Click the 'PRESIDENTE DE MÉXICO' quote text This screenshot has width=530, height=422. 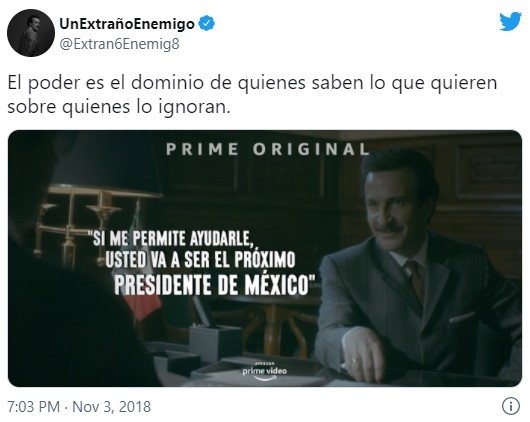(x=214, y=285)
